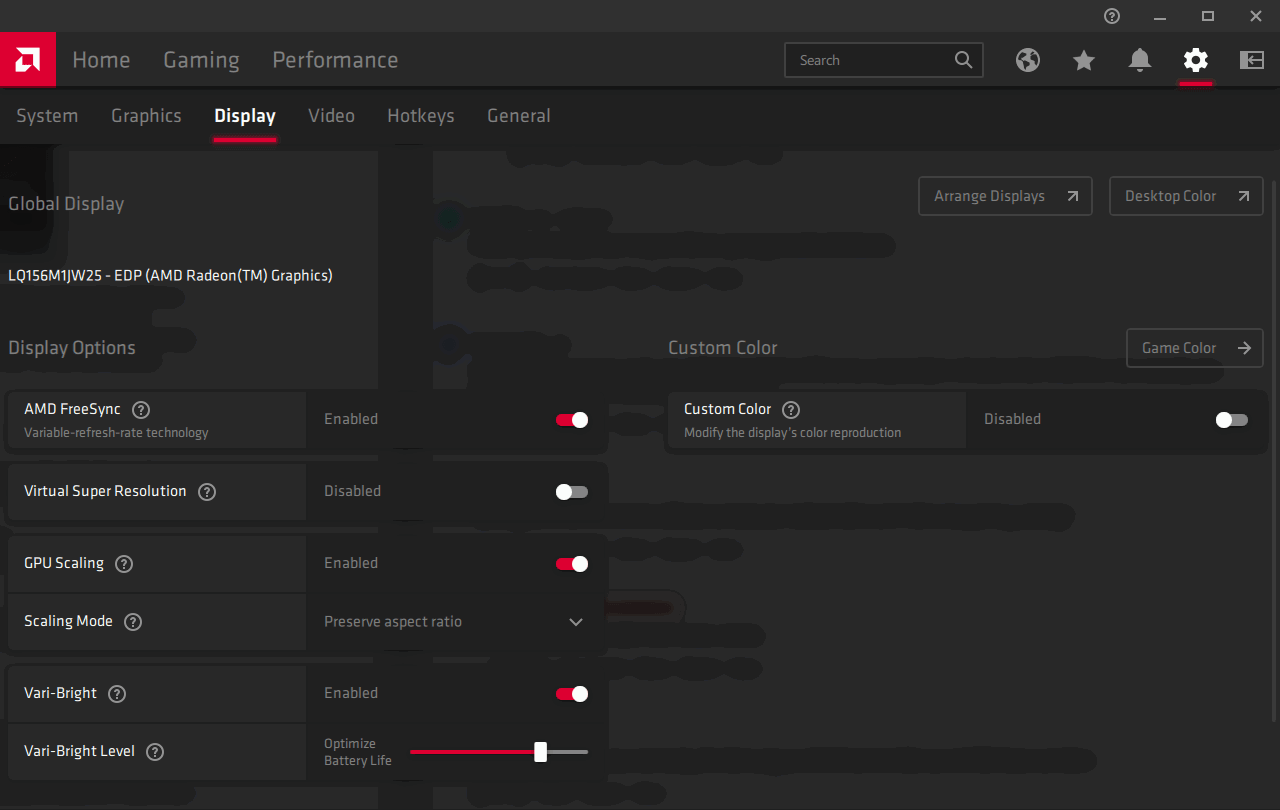Disable the AMD FreeSync toggle

click(572, 420)
